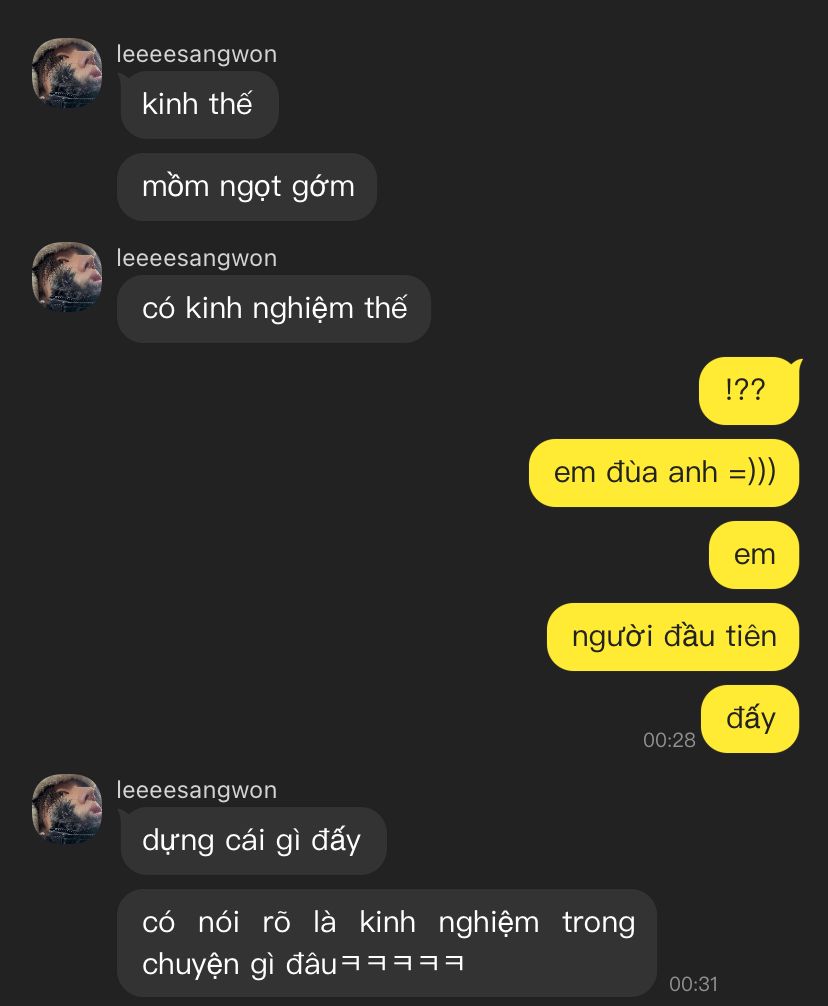Tap the yellow "đấy" message bubble

(x=750, y=719)
